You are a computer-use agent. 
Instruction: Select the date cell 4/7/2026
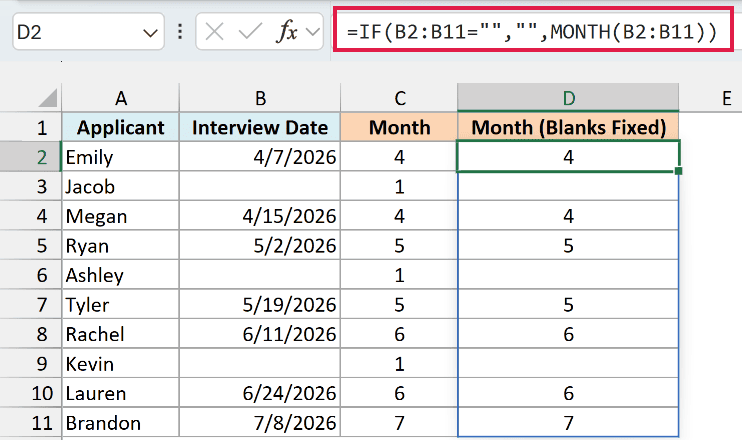click(x=260, y=157)
